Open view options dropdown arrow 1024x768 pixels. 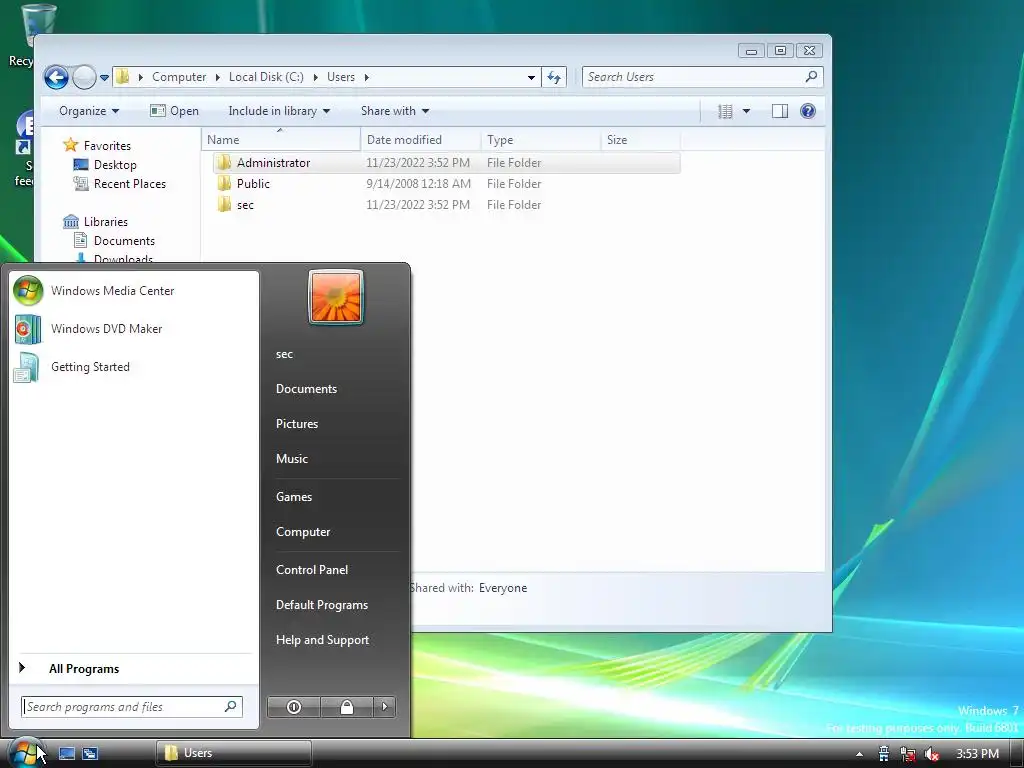point(746,112)
